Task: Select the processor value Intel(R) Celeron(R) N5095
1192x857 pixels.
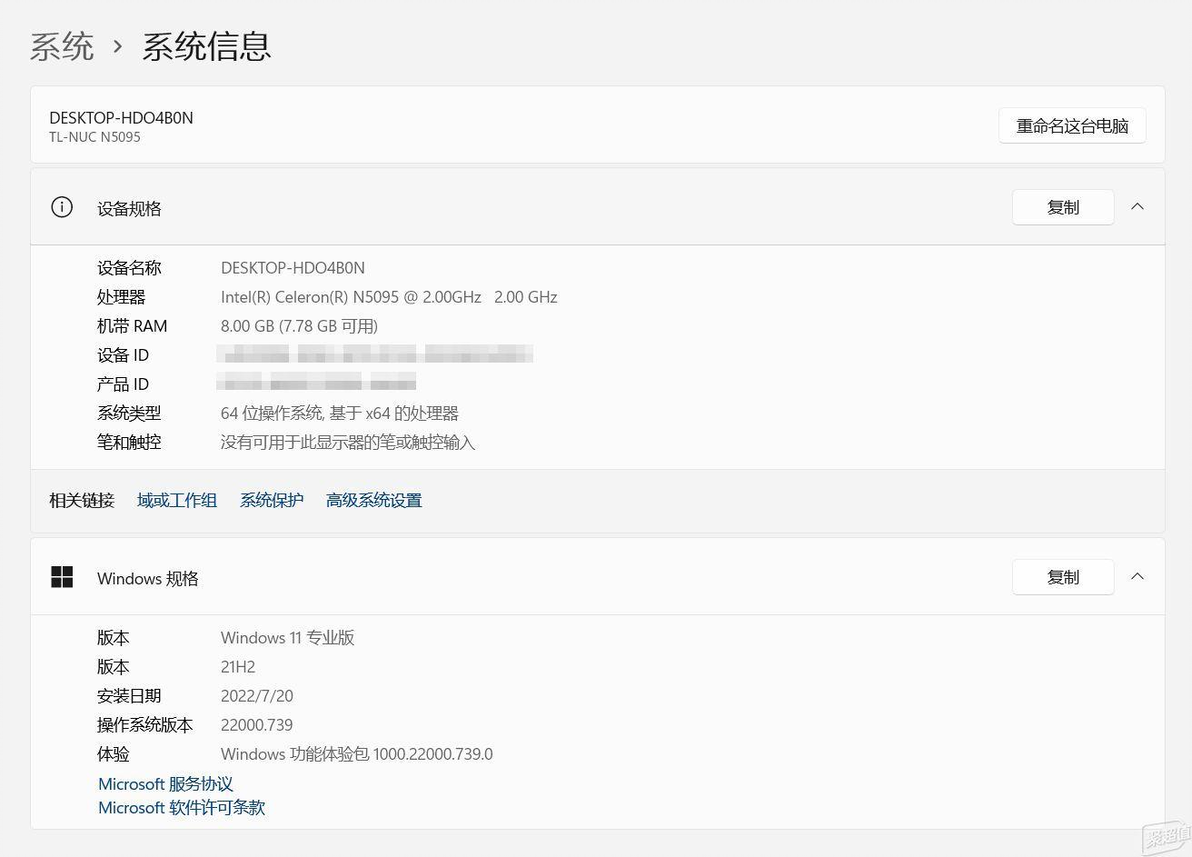Action: (x=388, y=297)
